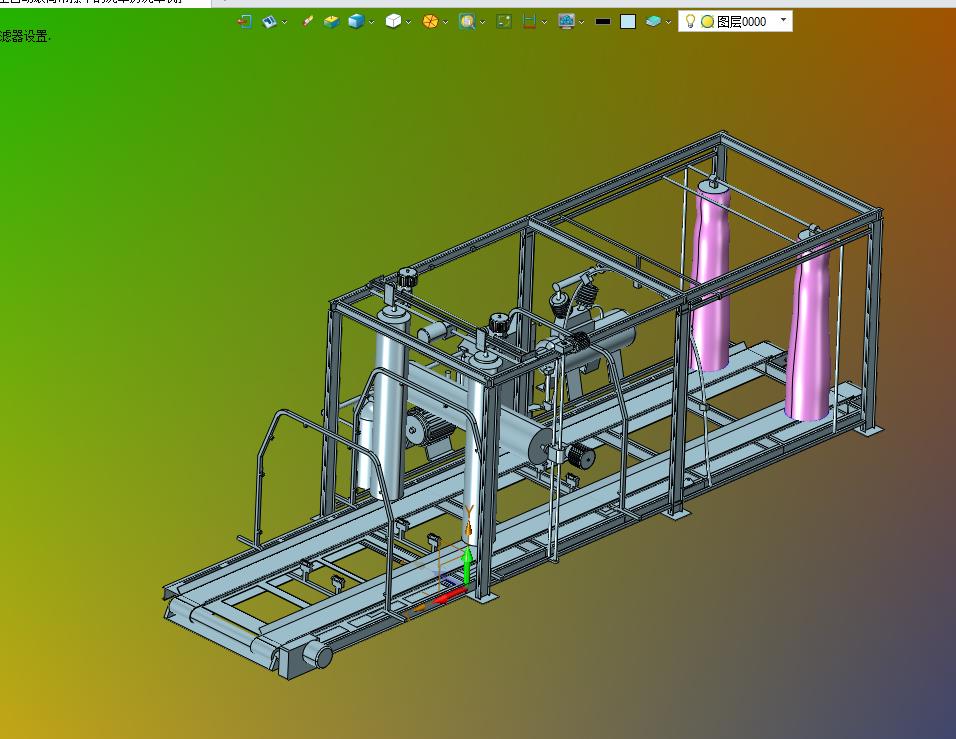Click the blue shaded cube icon

356,21
